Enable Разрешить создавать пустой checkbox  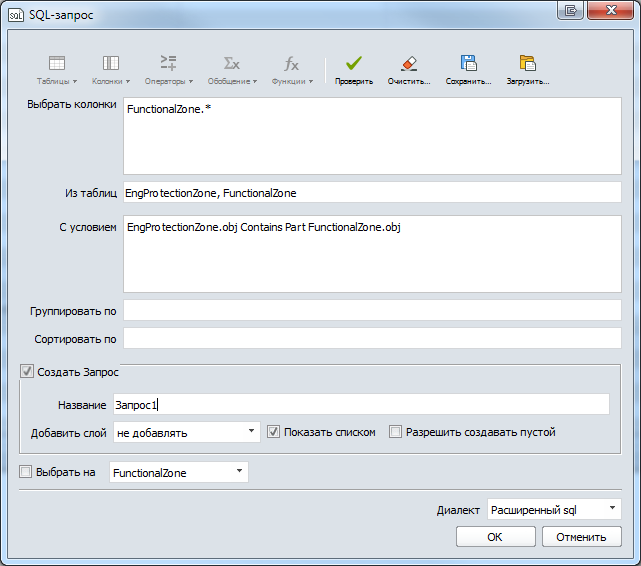click(396, 432)
